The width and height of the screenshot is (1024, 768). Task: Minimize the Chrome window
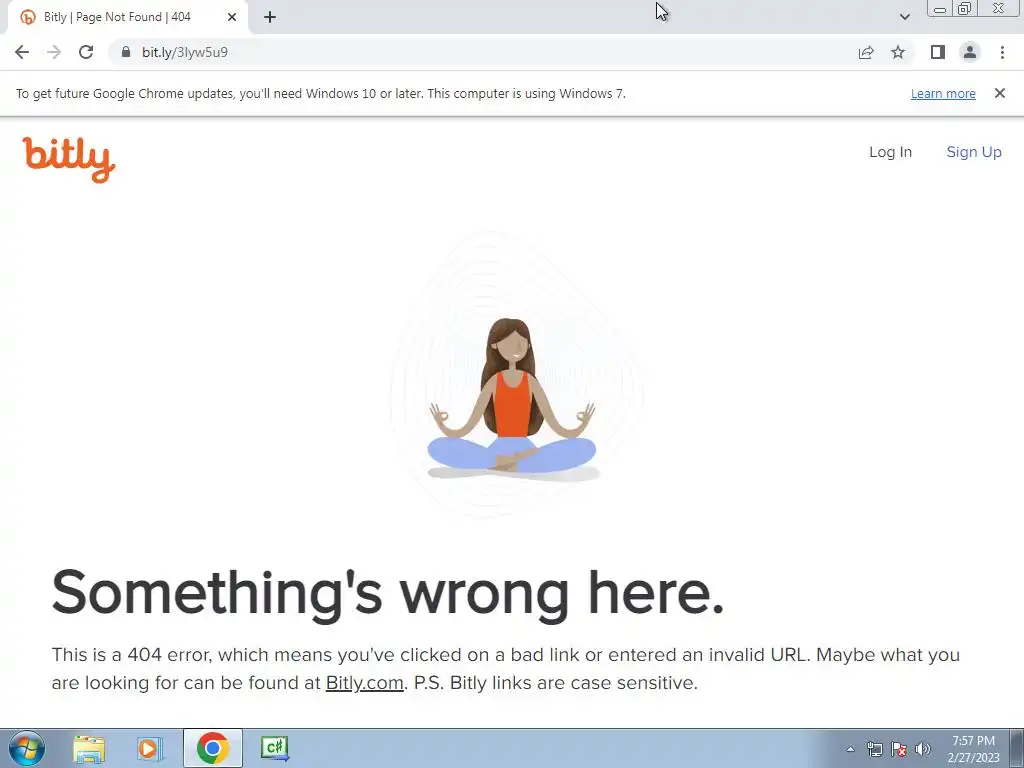pyautogui.click(x=940, y=9)
